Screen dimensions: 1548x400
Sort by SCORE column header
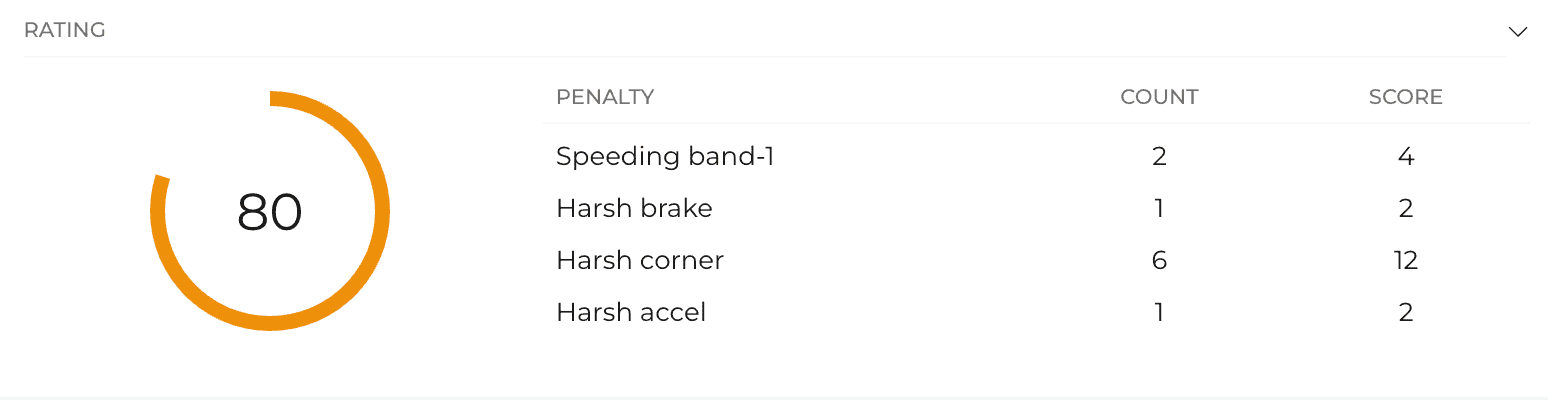(x=1405, y=97)
